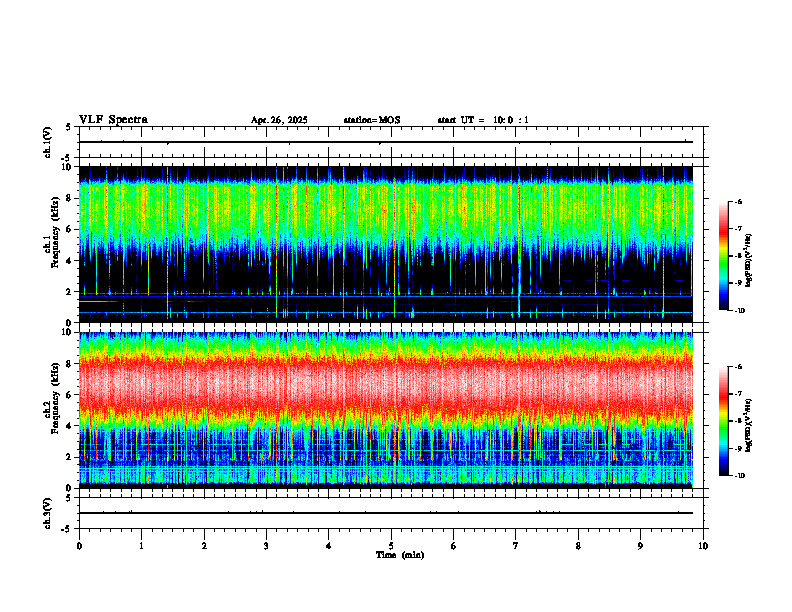This screenshot has width=792, height=612.
Task: Click the "-7" tick on ch.2 colorbar
Action: [738, 394]
